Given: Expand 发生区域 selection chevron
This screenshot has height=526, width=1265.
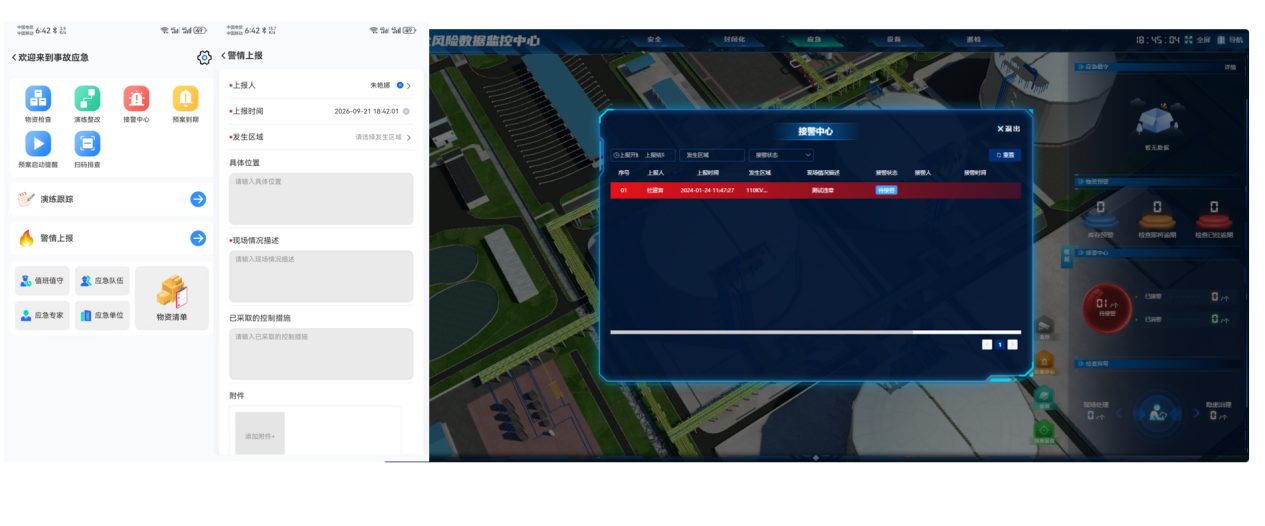Looking at the screenshot, I should [409, 137].
